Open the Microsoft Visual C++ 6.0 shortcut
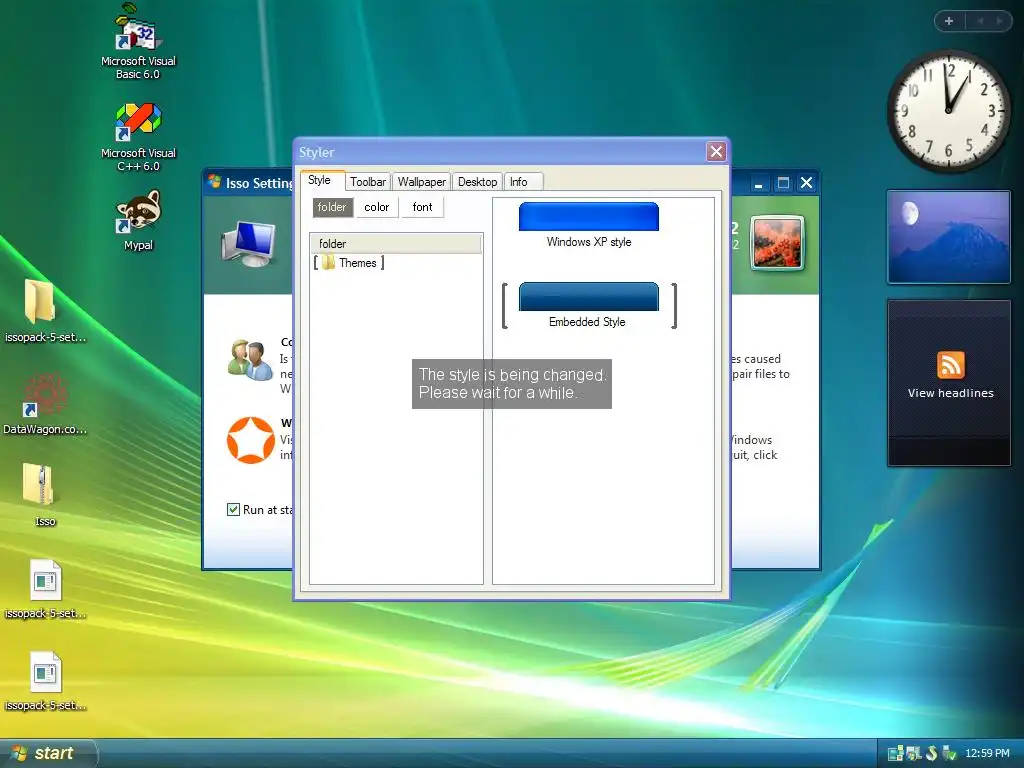The height and width of the screenshot is (768, 1024). (138, 136)
